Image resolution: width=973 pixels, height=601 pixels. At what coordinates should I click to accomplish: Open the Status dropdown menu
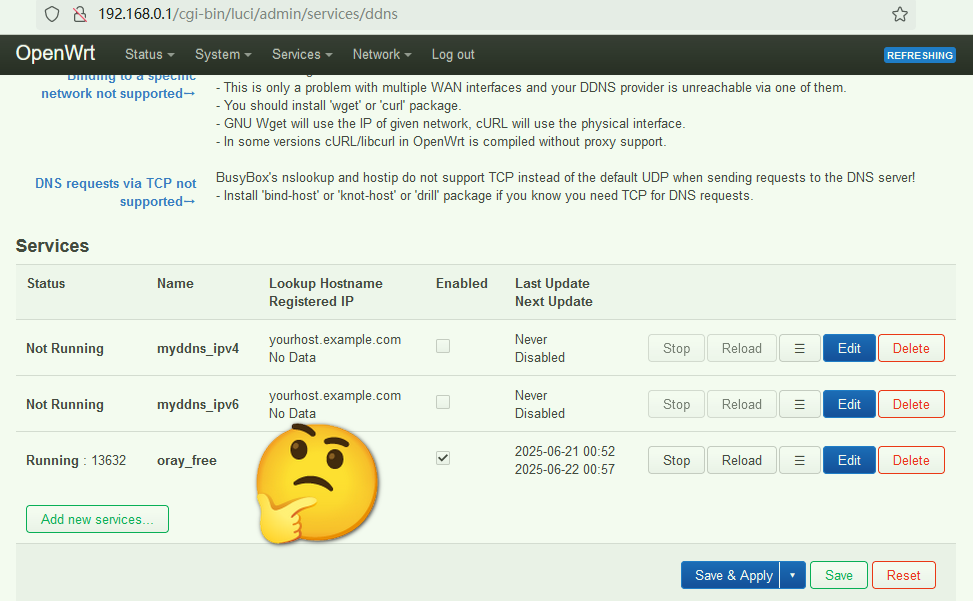coord(149,55)
